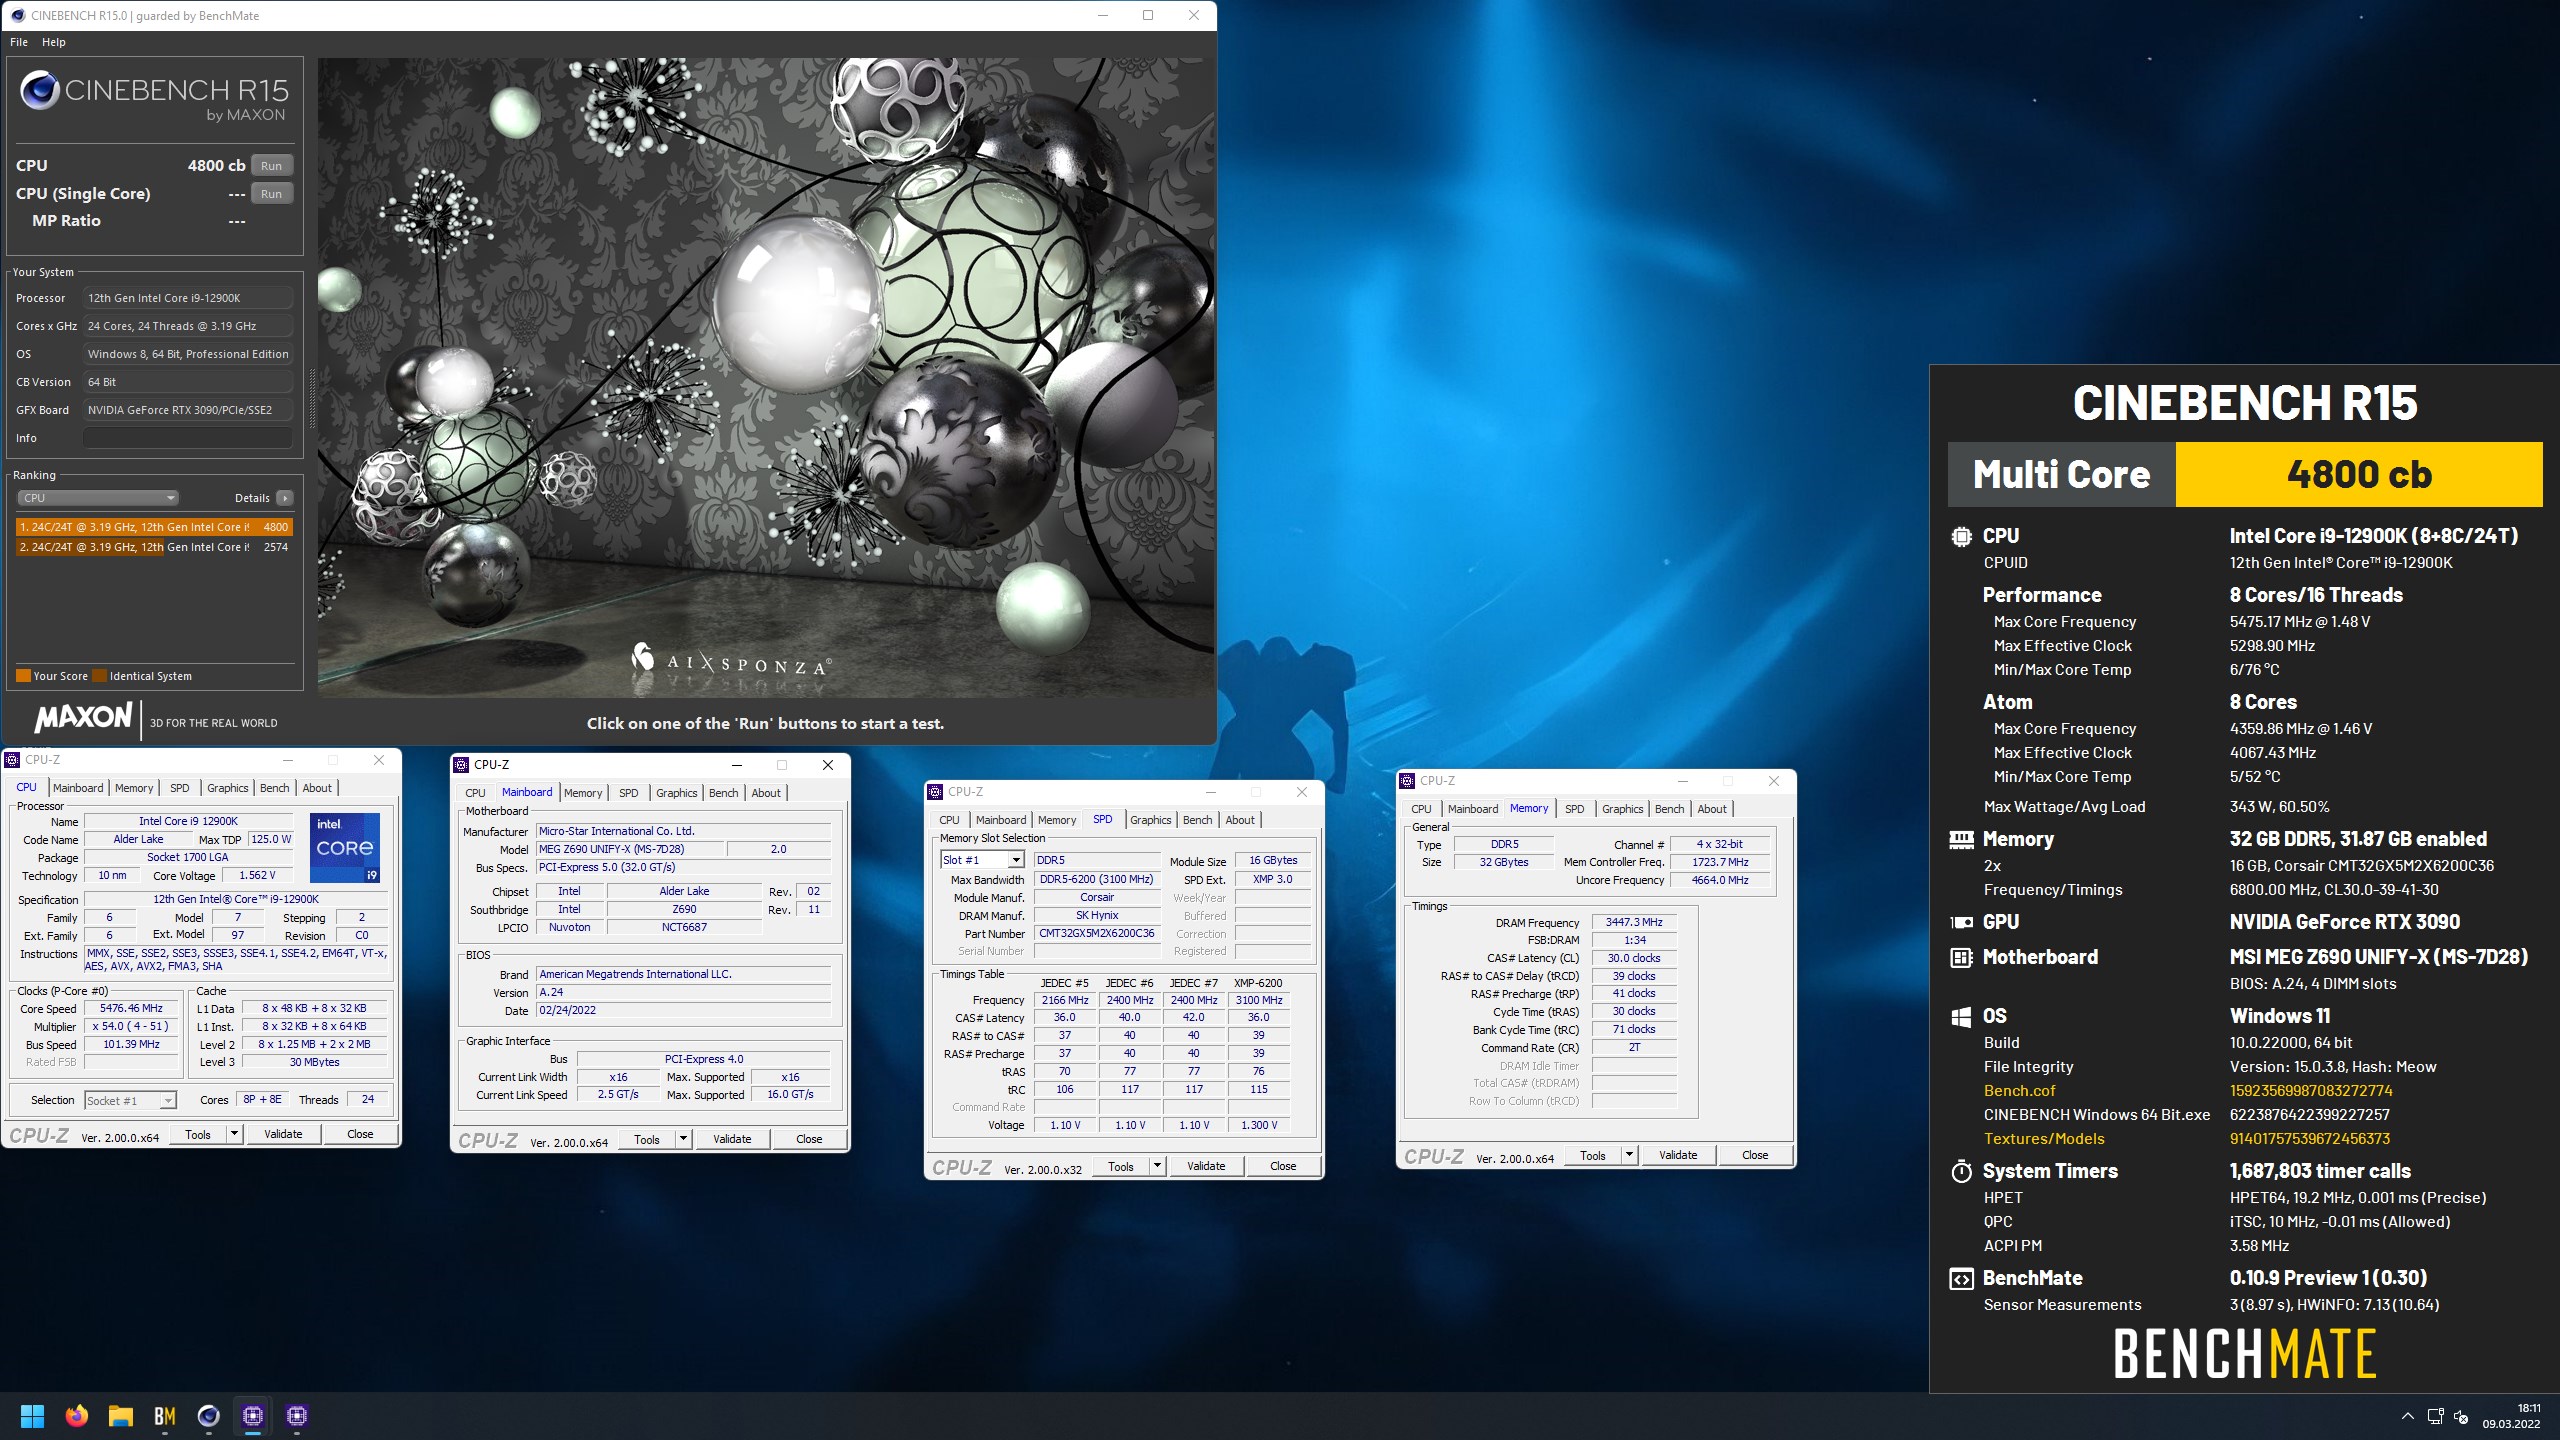
Task: Select the first CPU-Z taskbar icon
Action: (x=252, y=1416)
